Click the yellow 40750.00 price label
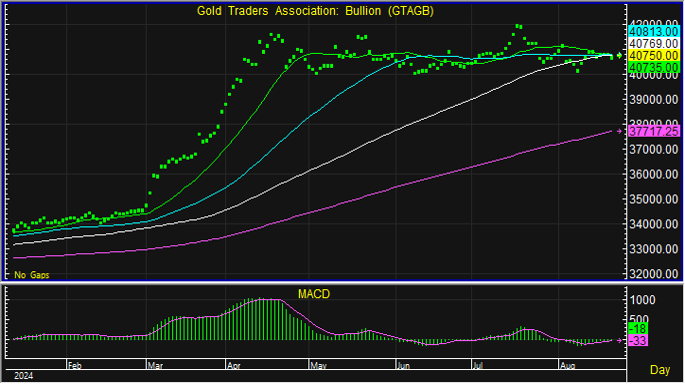 coord(654,55)
